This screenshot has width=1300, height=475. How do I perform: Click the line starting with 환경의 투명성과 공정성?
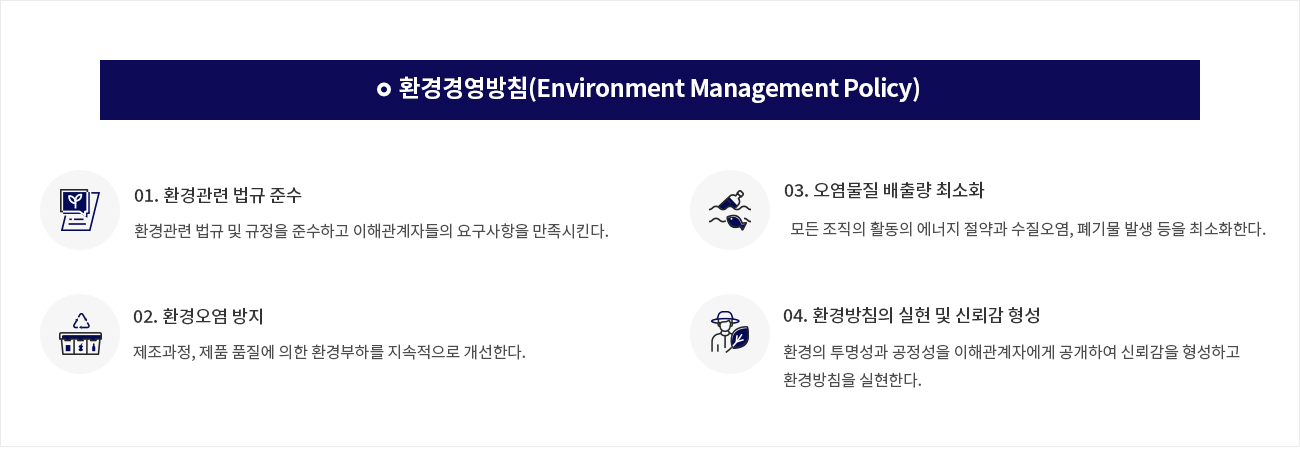click(1012, 352)
